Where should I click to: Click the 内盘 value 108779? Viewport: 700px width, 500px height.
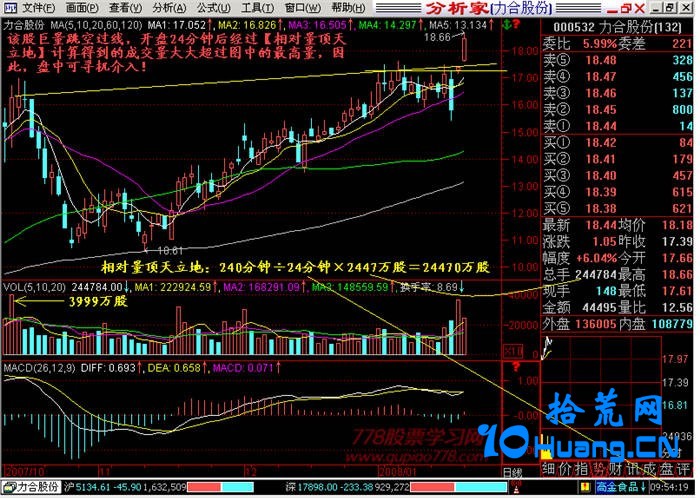(672, 324)
